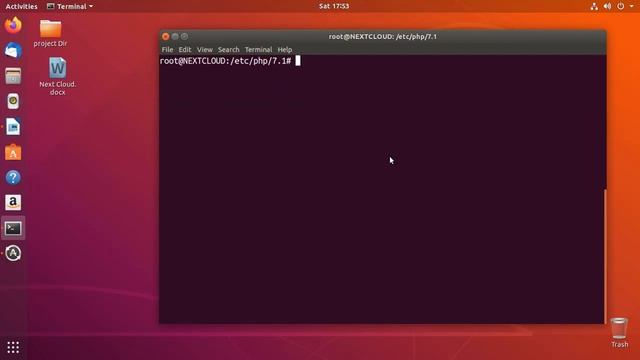Viewport: 640px width, 360px height.
Task: Open the power icon in top bar
Action: pos(620,6)
